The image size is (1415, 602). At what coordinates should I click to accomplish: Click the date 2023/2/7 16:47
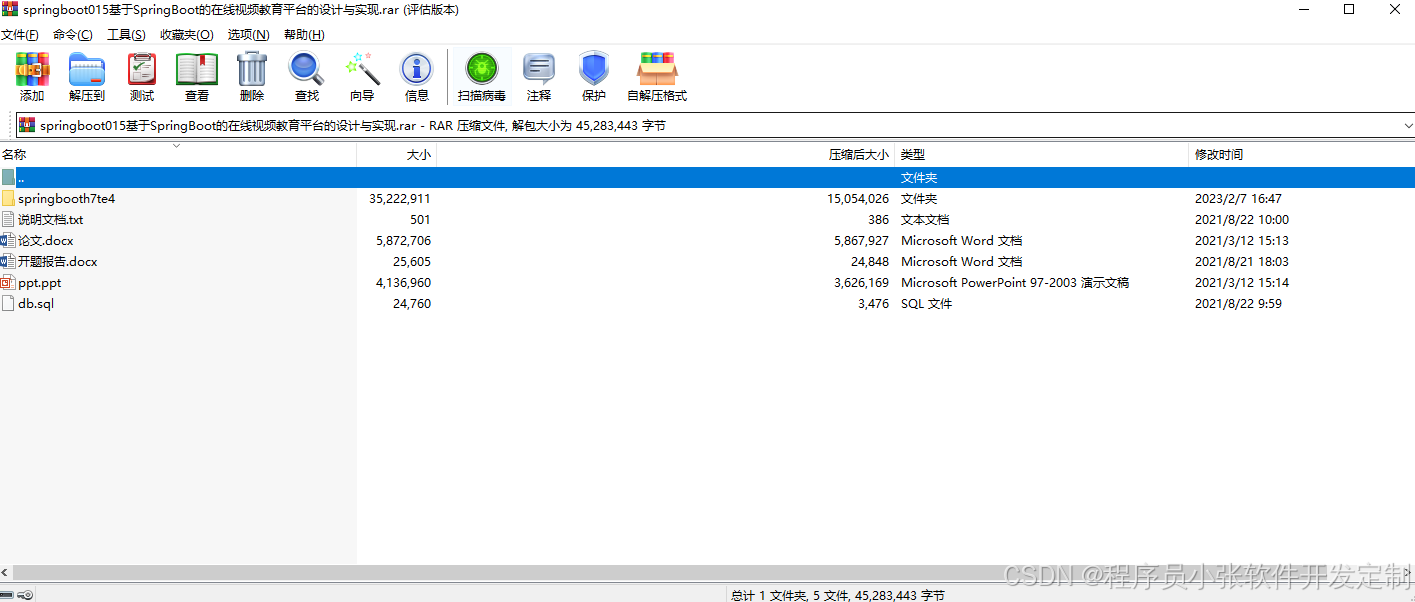coord(1238,198)
